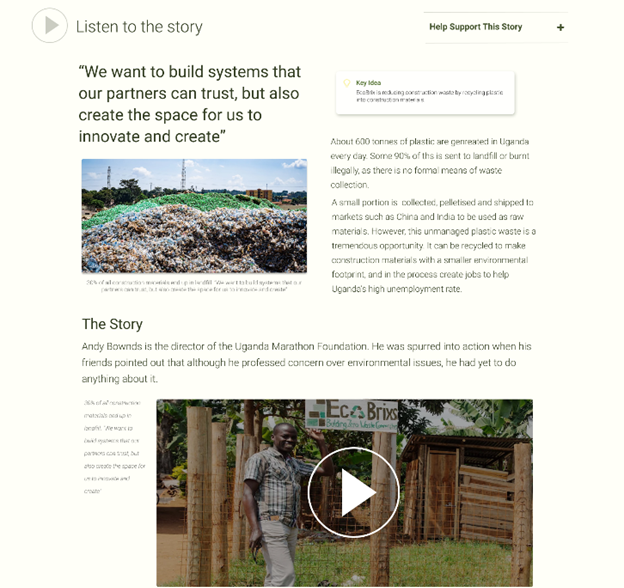Expand the "Help Support This Story" panel

(x=496, y=27)
